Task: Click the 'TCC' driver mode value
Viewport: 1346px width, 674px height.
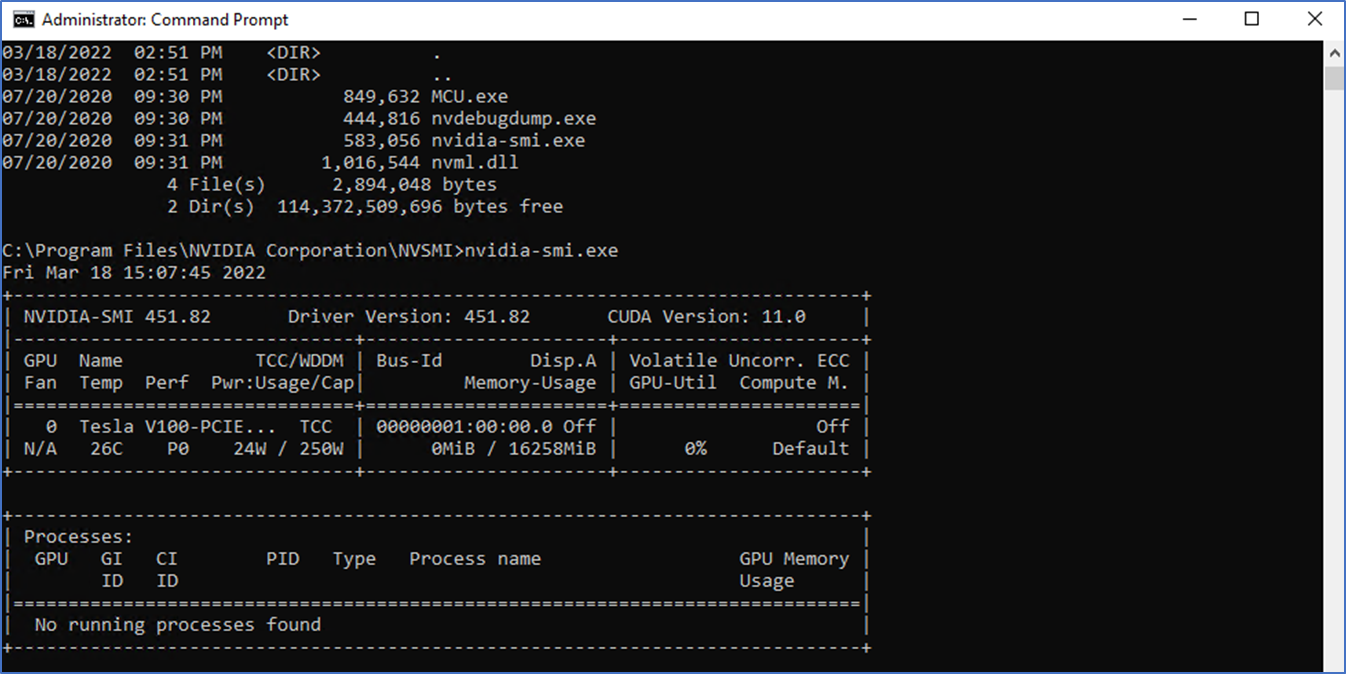Action: pyautogui.click(x=316, y=427)
